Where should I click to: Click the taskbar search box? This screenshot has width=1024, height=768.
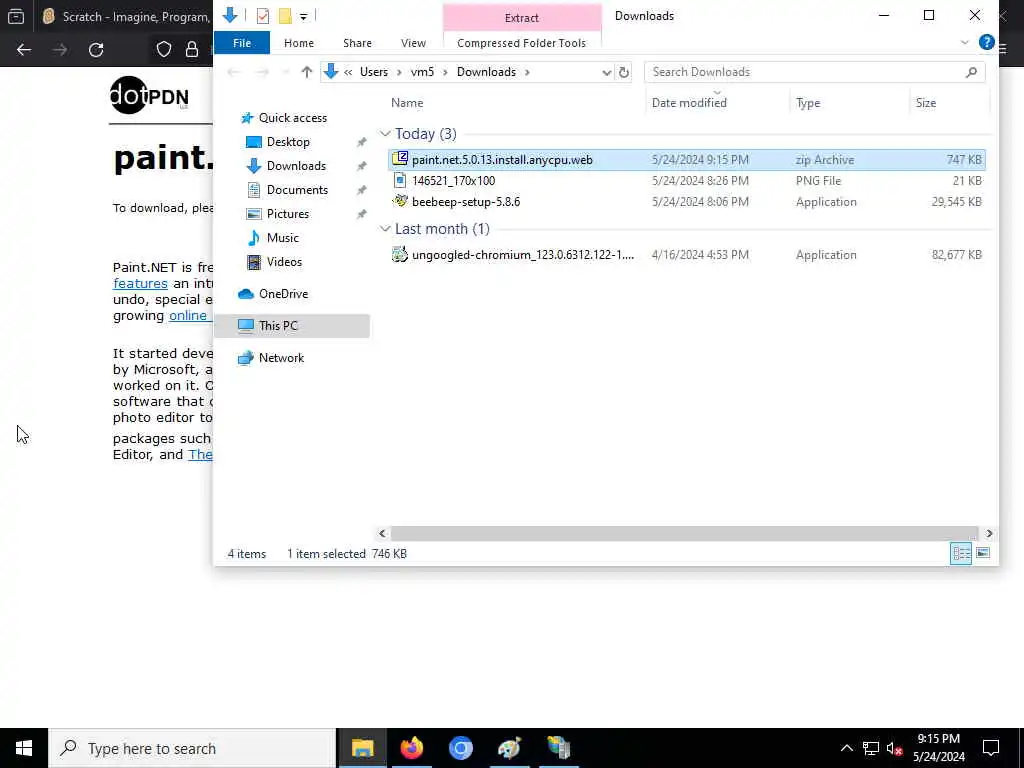(x=192, y=748)
